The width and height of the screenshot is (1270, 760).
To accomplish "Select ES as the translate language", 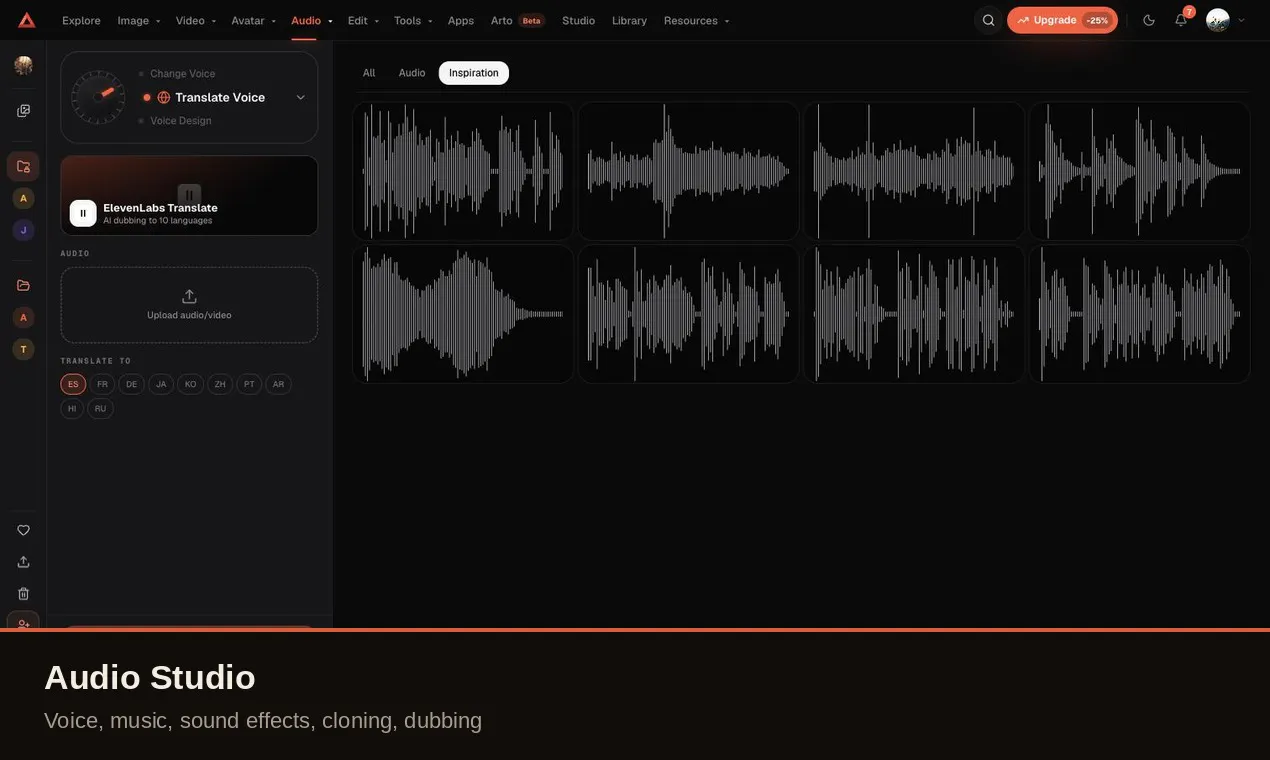I will pos(73,384).
